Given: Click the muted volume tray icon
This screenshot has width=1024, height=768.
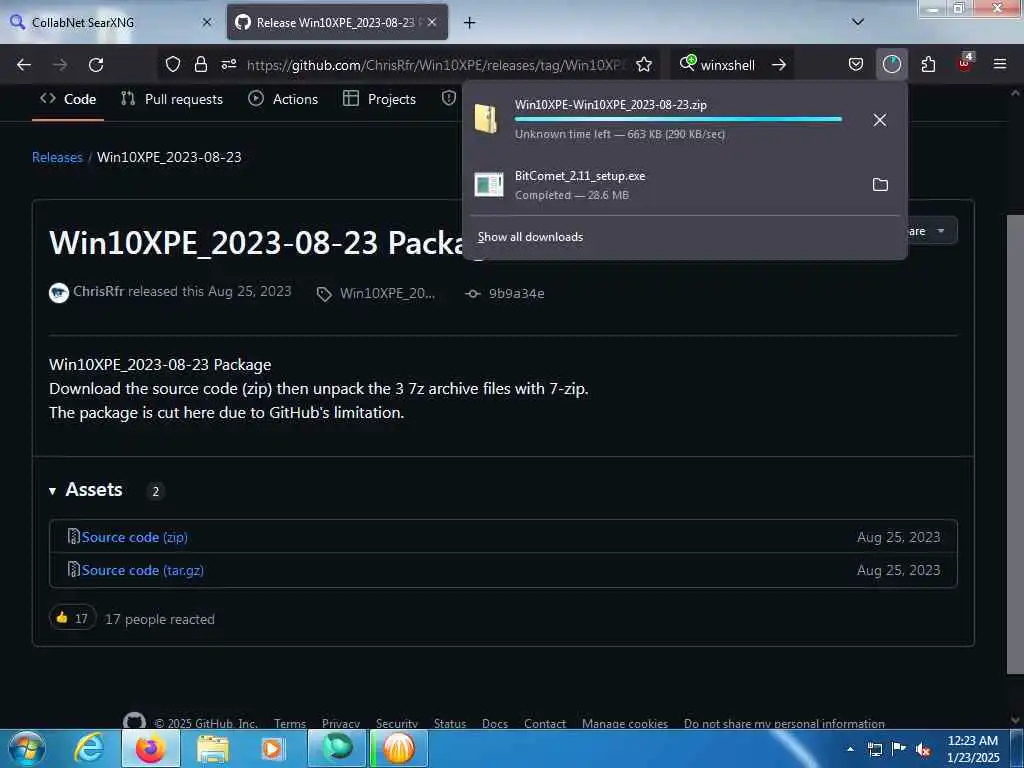Looking at the screenshot, I should [923, 749].
